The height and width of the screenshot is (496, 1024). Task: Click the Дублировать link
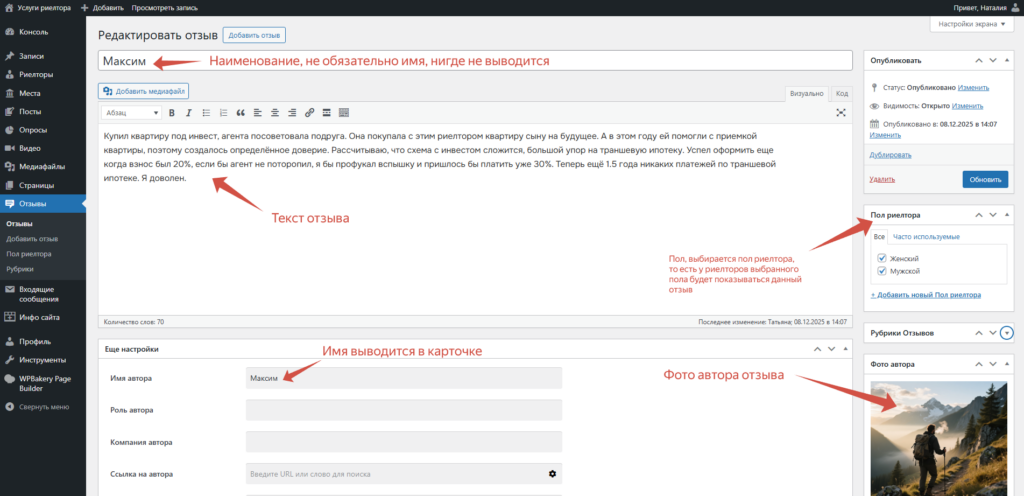tap(891, 155)
